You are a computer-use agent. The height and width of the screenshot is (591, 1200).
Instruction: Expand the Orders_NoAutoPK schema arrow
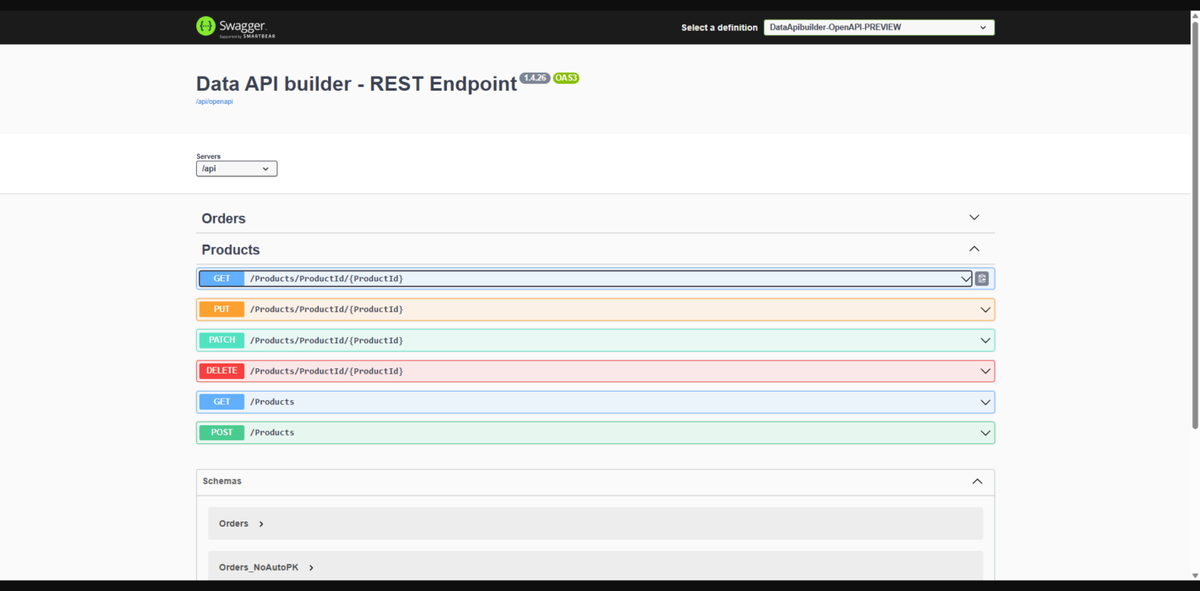point(311,568)
